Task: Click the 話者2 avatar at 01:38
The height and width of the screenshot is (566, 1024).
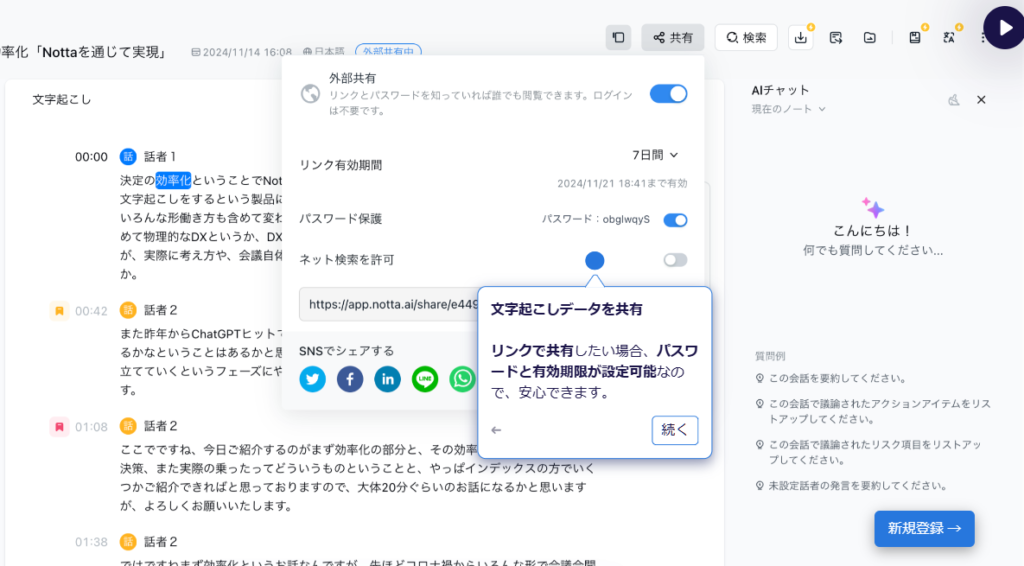Action: (128, 542)
